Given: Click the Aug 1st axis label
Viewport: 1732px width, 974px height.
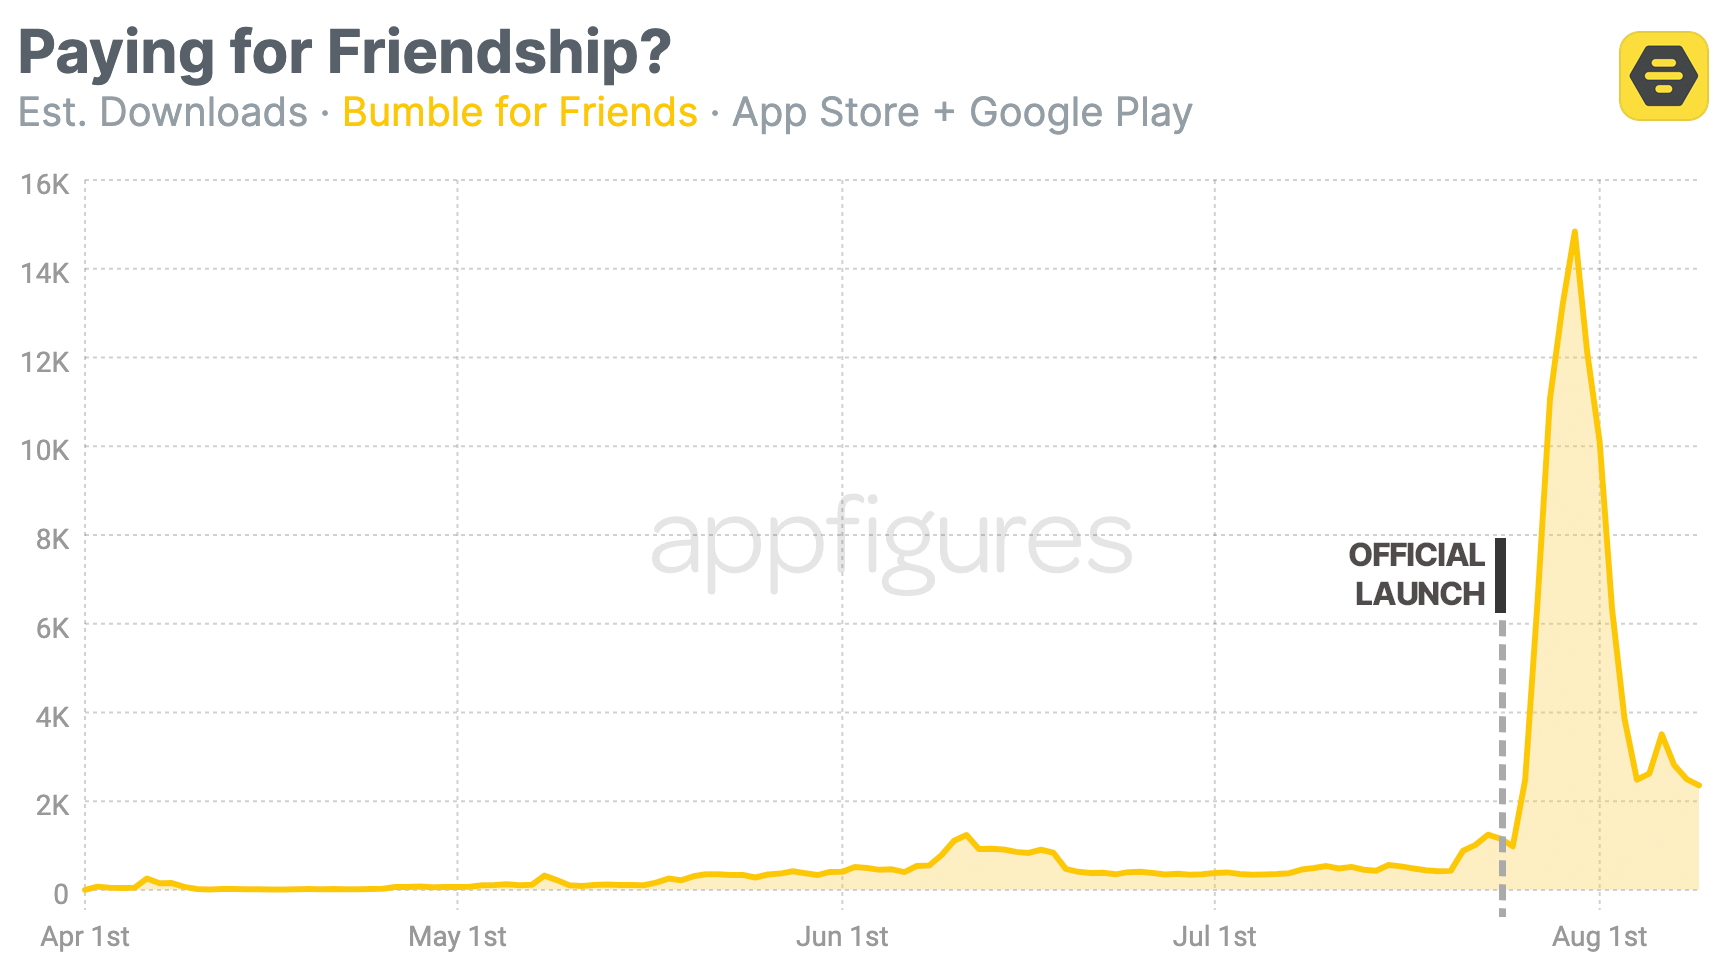Looking at the screenshot, I should [1599, 937].
